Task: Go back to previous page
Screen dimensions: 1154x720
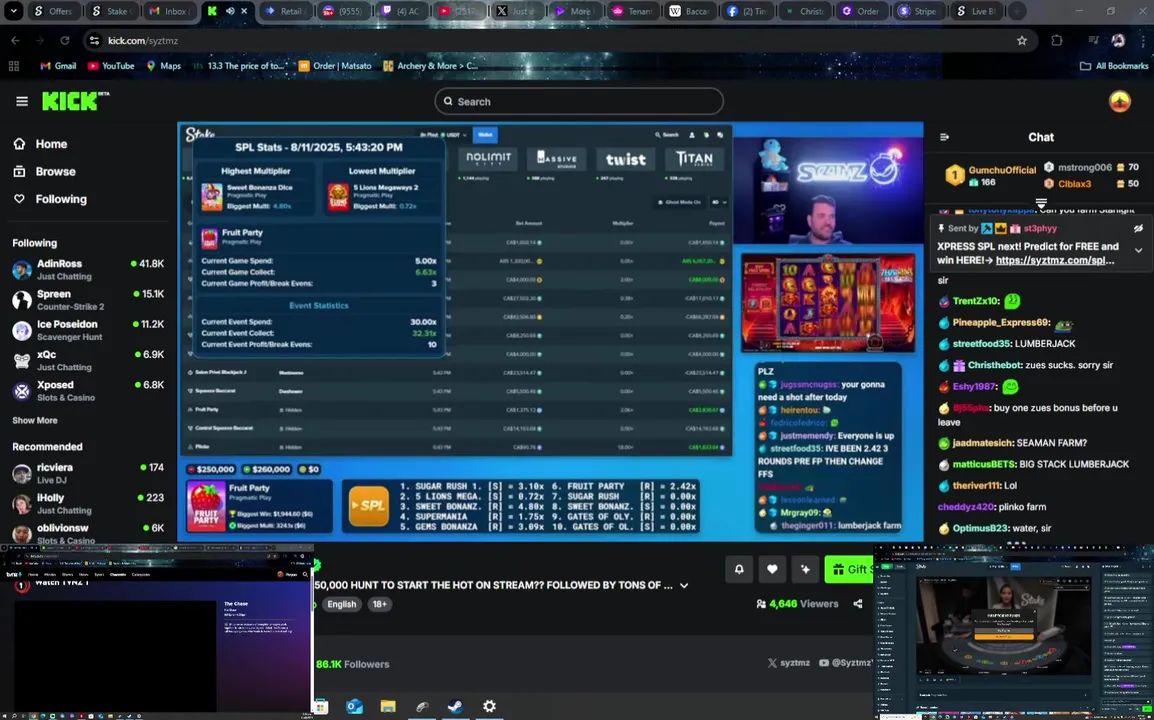Action: tap(15, 40)
